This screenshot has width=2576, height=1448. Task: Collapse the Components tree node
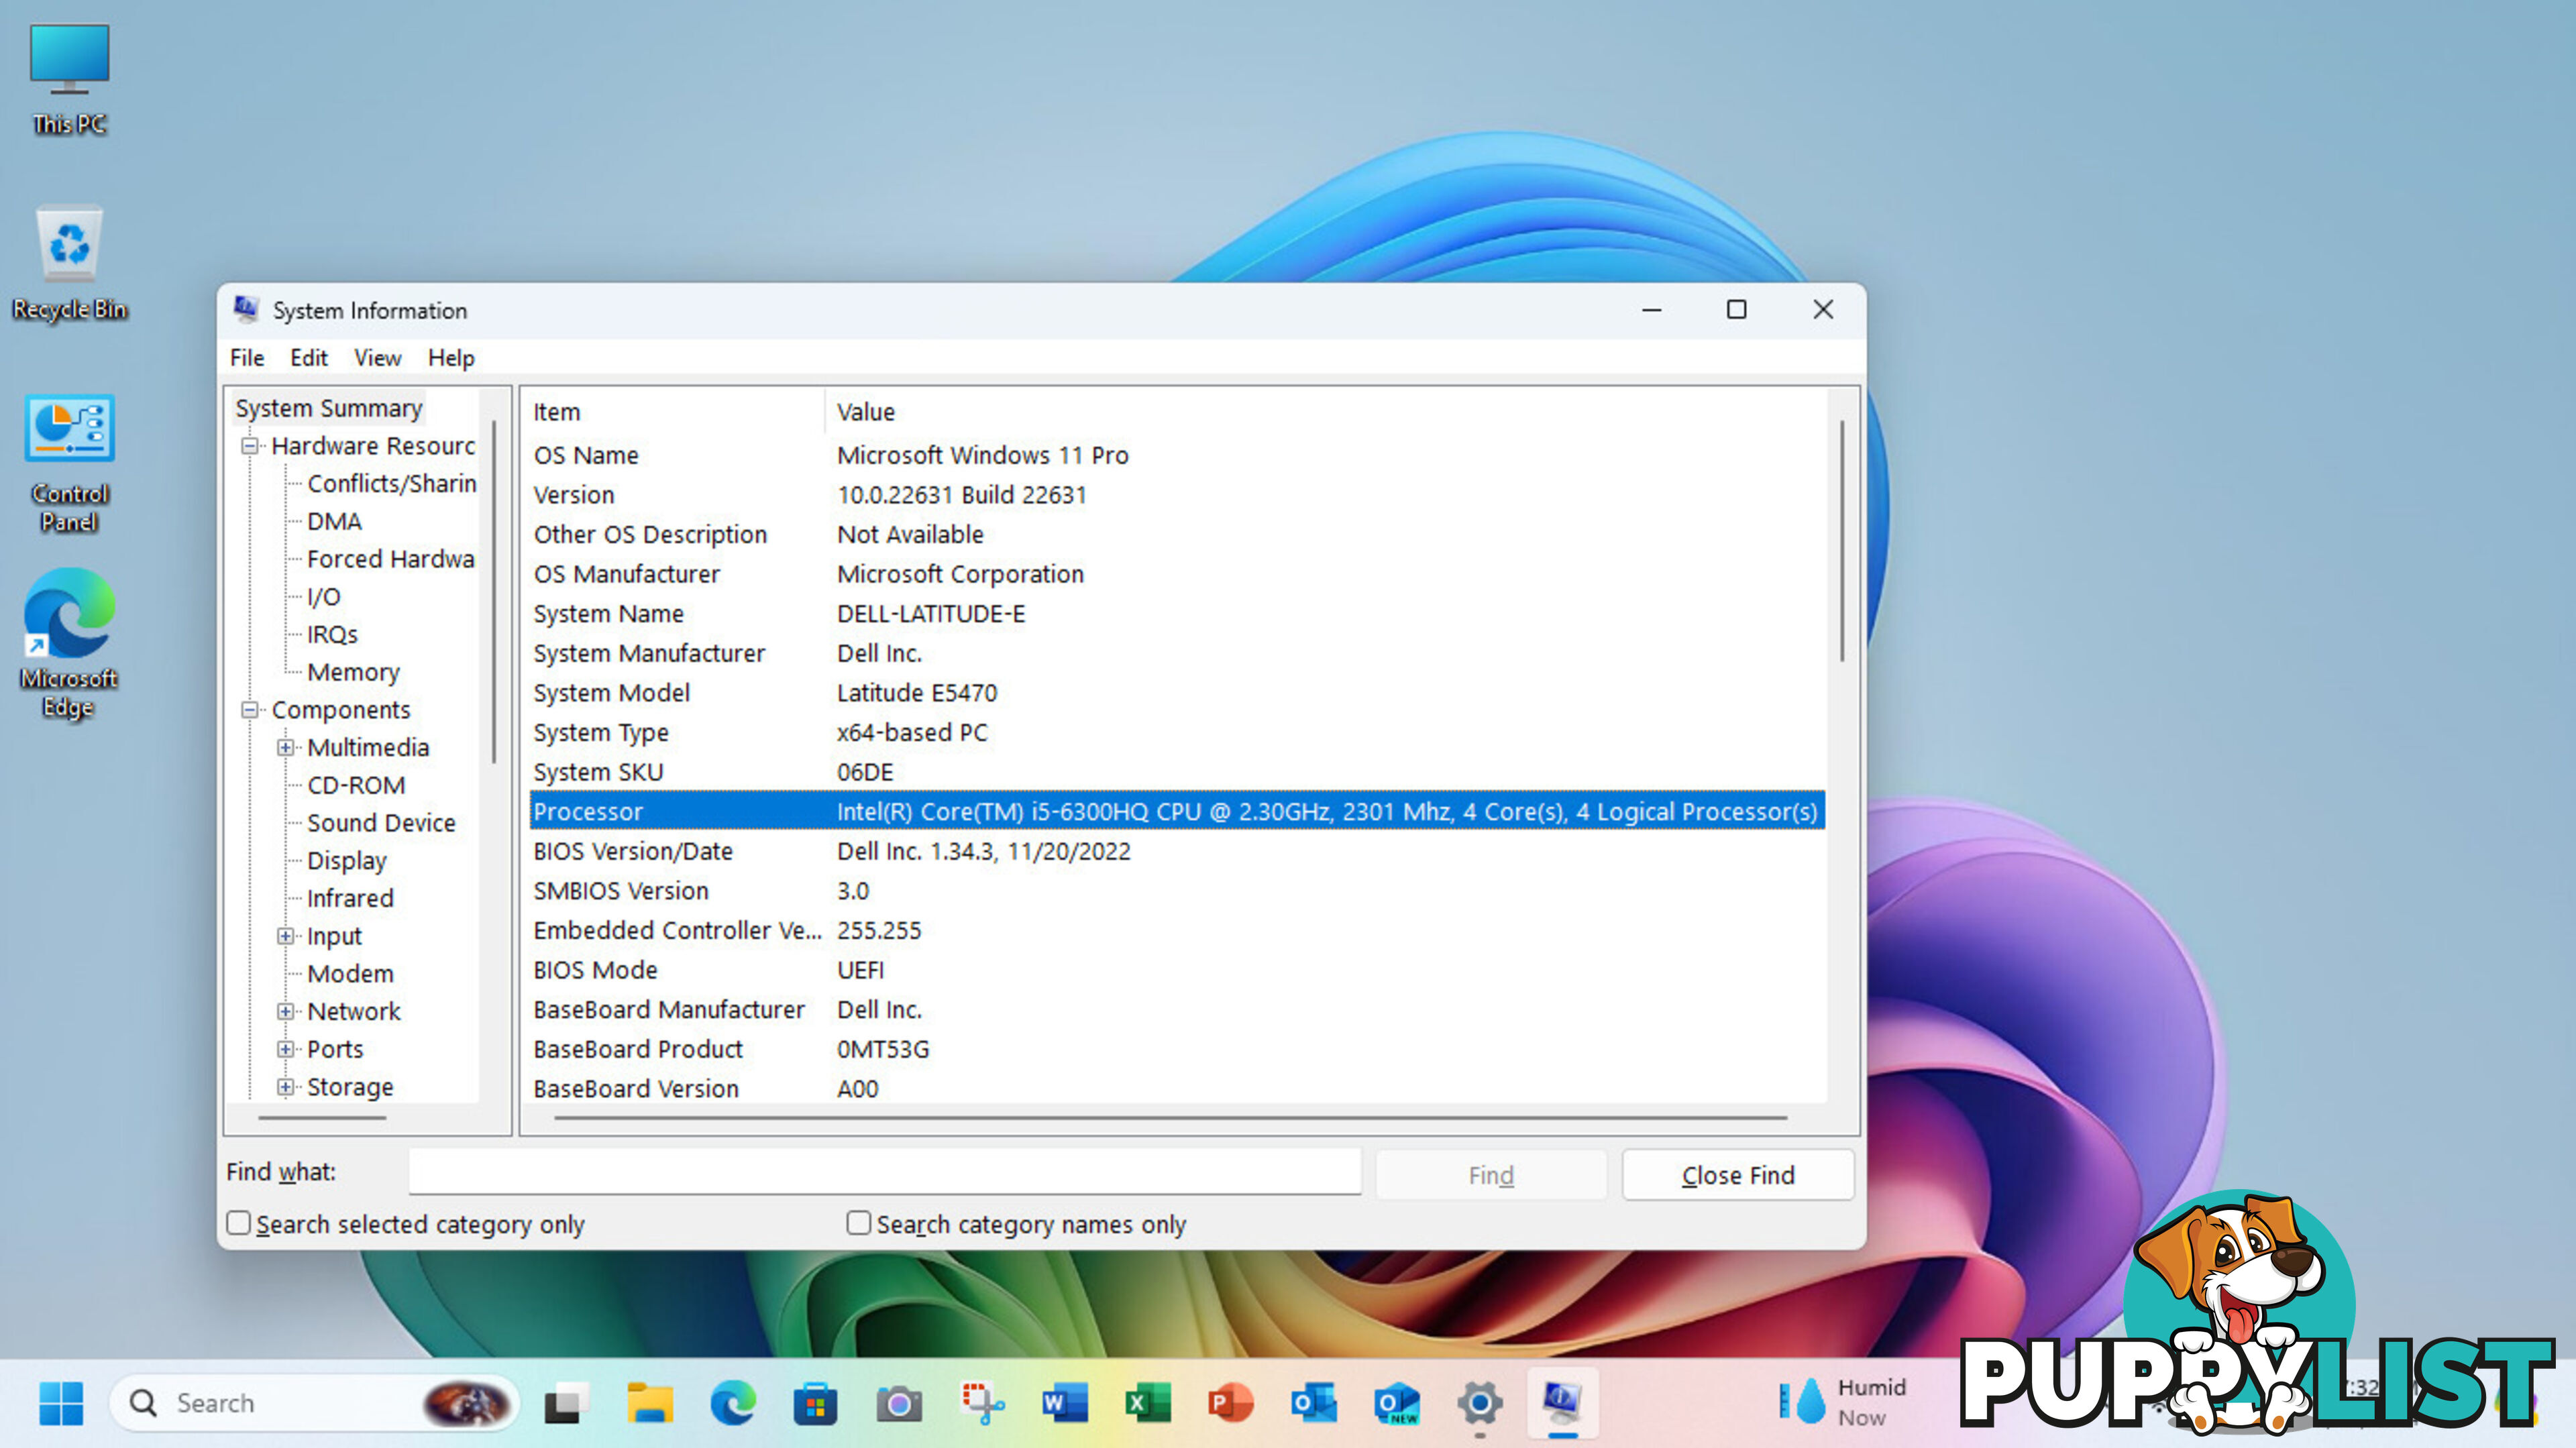coord(250,709)
